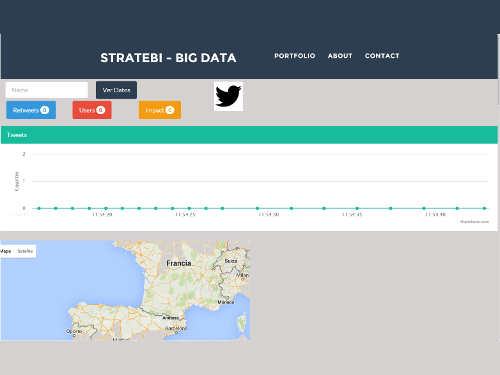
Task: Click the Stratebi - Big Data title
Action: pyautogui.click(x=168, y=58)
